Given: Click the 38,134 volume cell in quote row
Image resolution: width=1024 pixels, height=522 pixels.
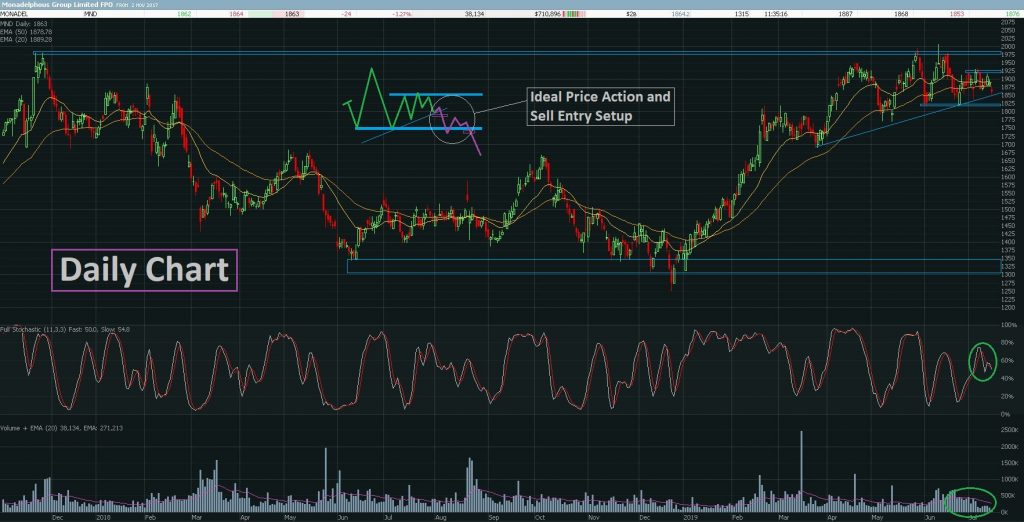Looking at the screenshot, I should (473, 14).
